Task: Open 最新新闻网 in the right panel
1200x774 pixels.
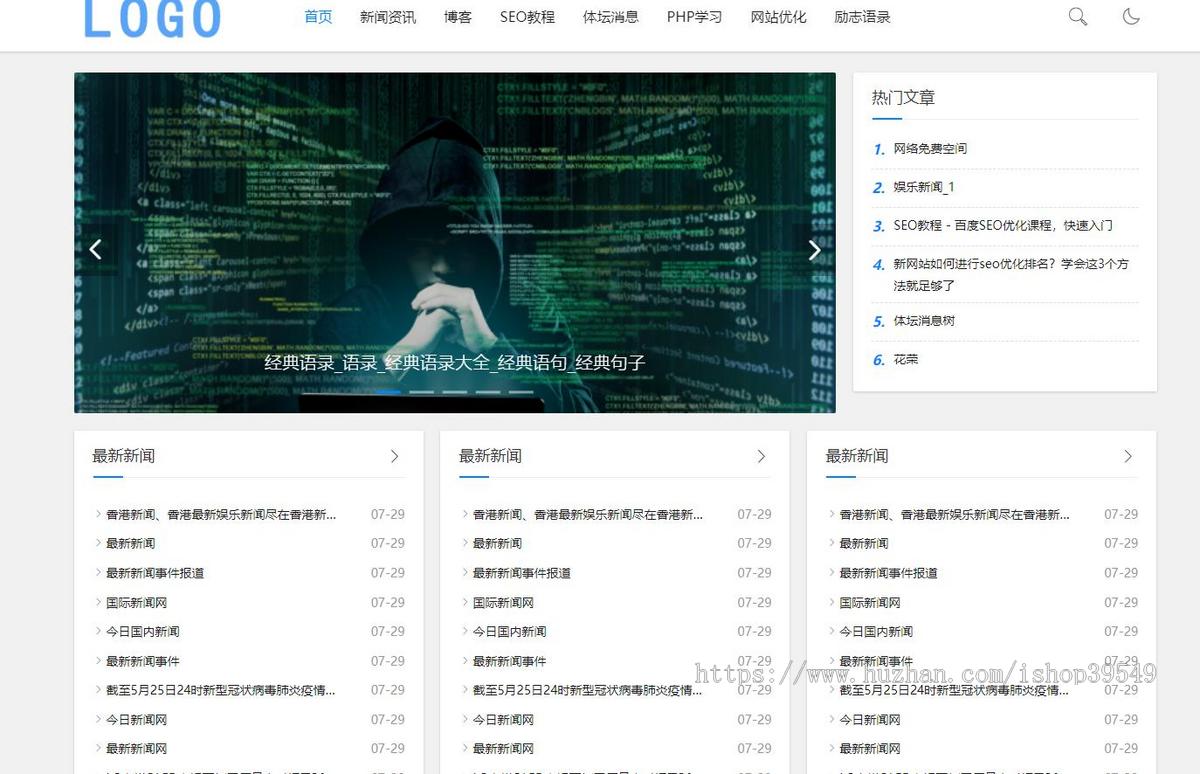Action: tap(870, 748)
